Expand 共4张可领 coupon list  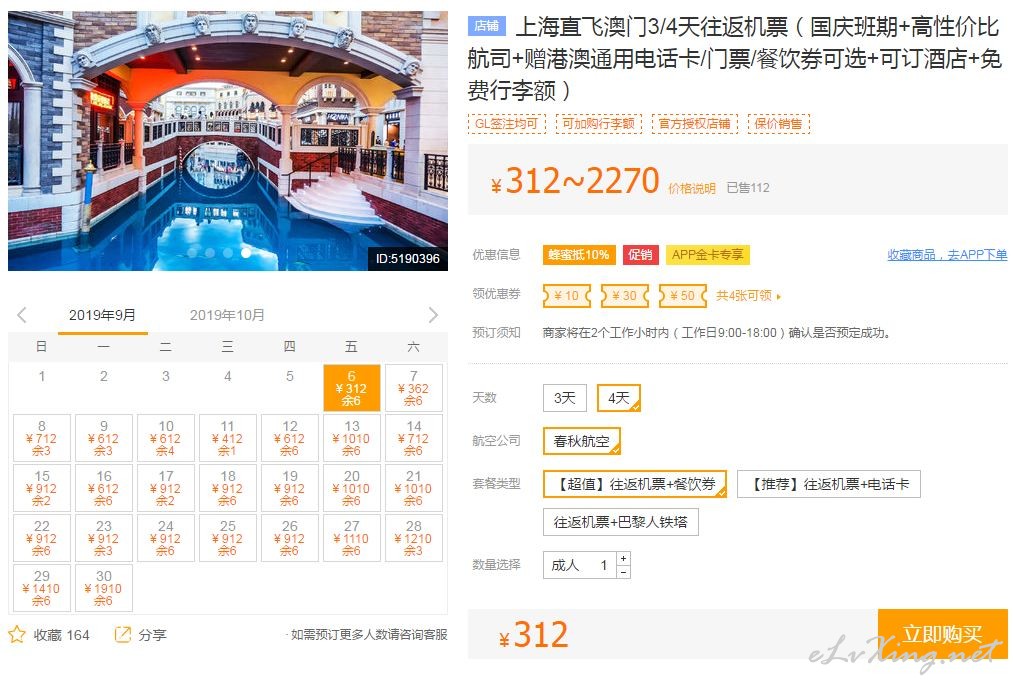pos(748,296)
